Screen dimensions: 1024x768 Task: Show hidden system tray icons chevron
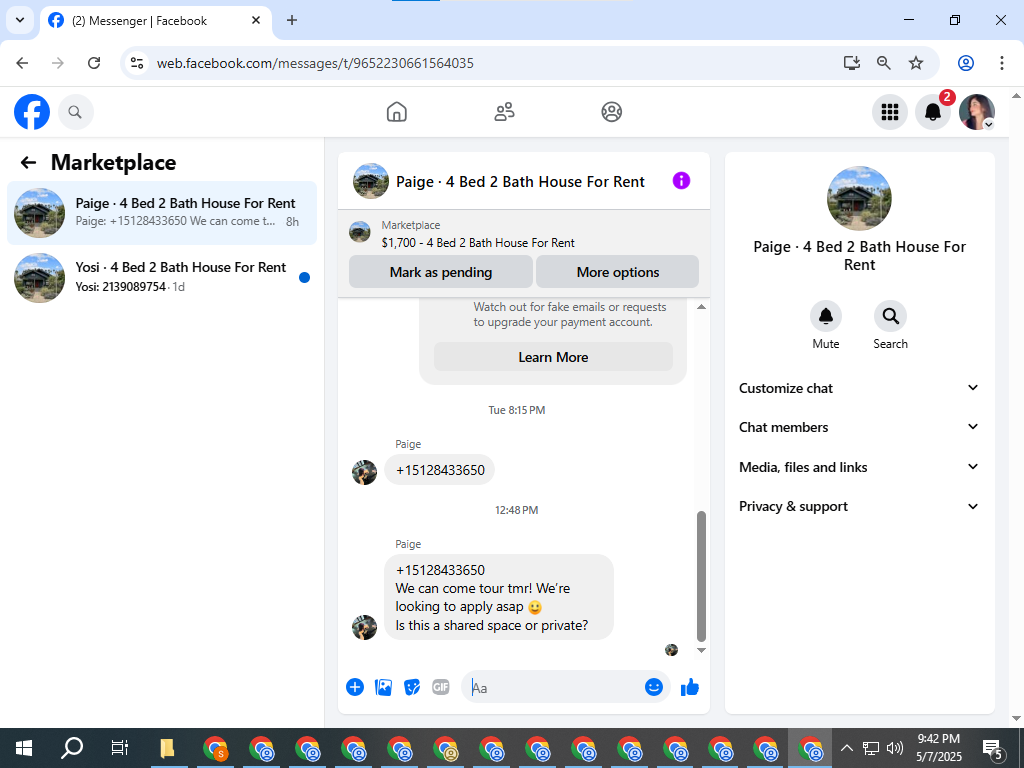[846, 748]
